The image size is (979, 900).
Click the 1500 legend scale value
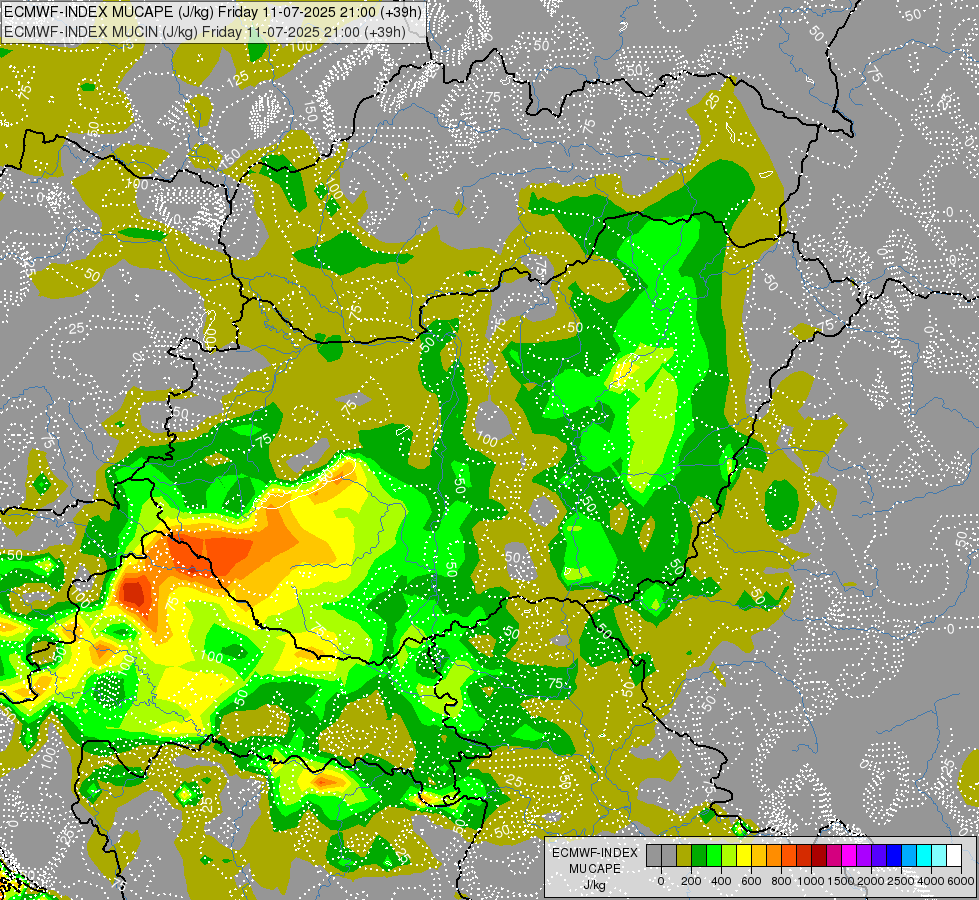pos(841,881)
